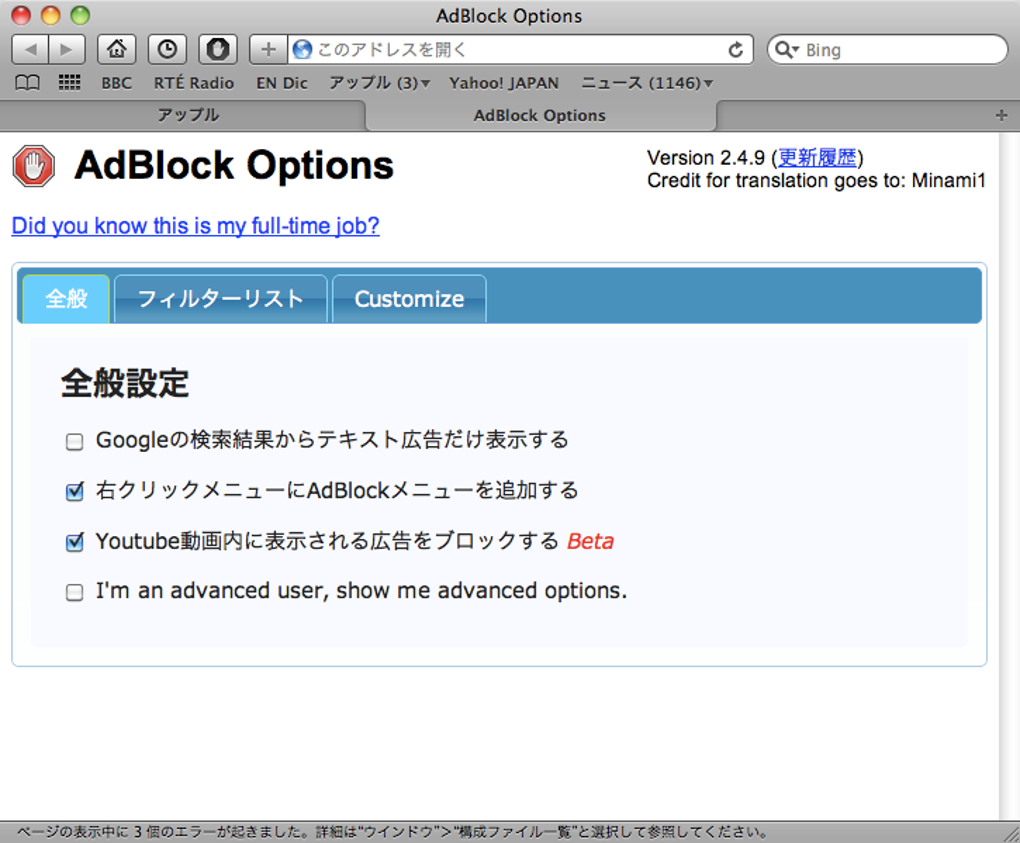Click the globe icon in address bar
The height and width of the screenshot is (843, 1020).
click(x=302, y=49)
